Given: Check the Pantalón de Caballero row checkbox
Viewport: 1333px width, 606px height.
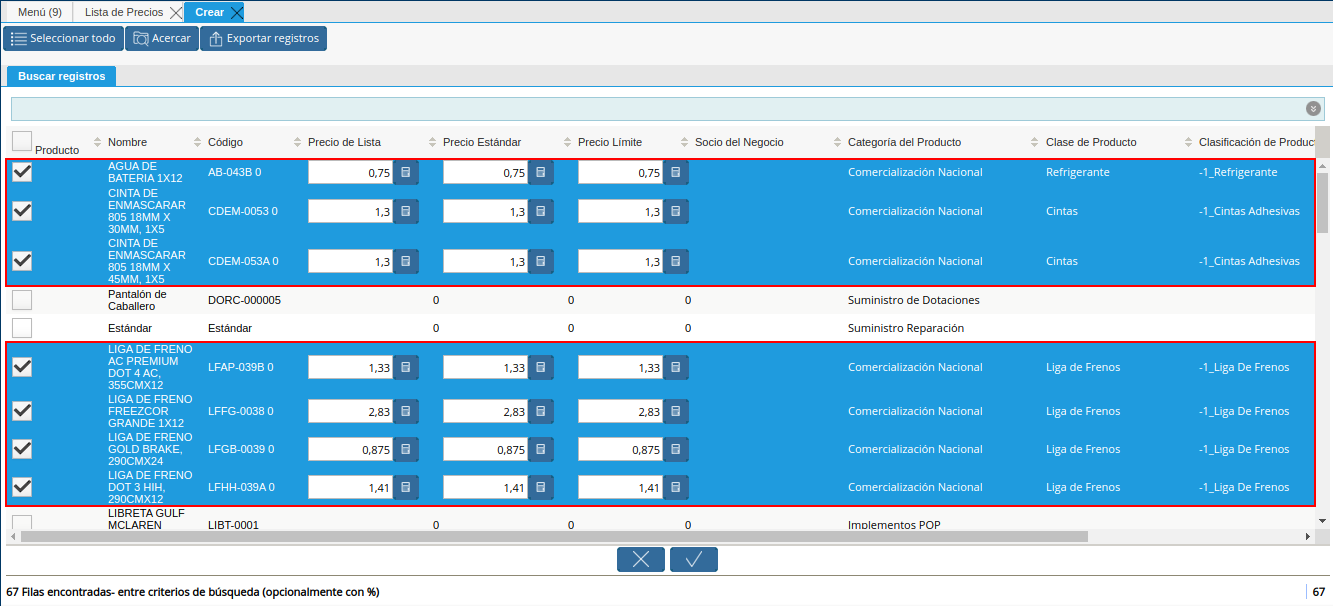Looking at the screenshot, I should [22, 300].
